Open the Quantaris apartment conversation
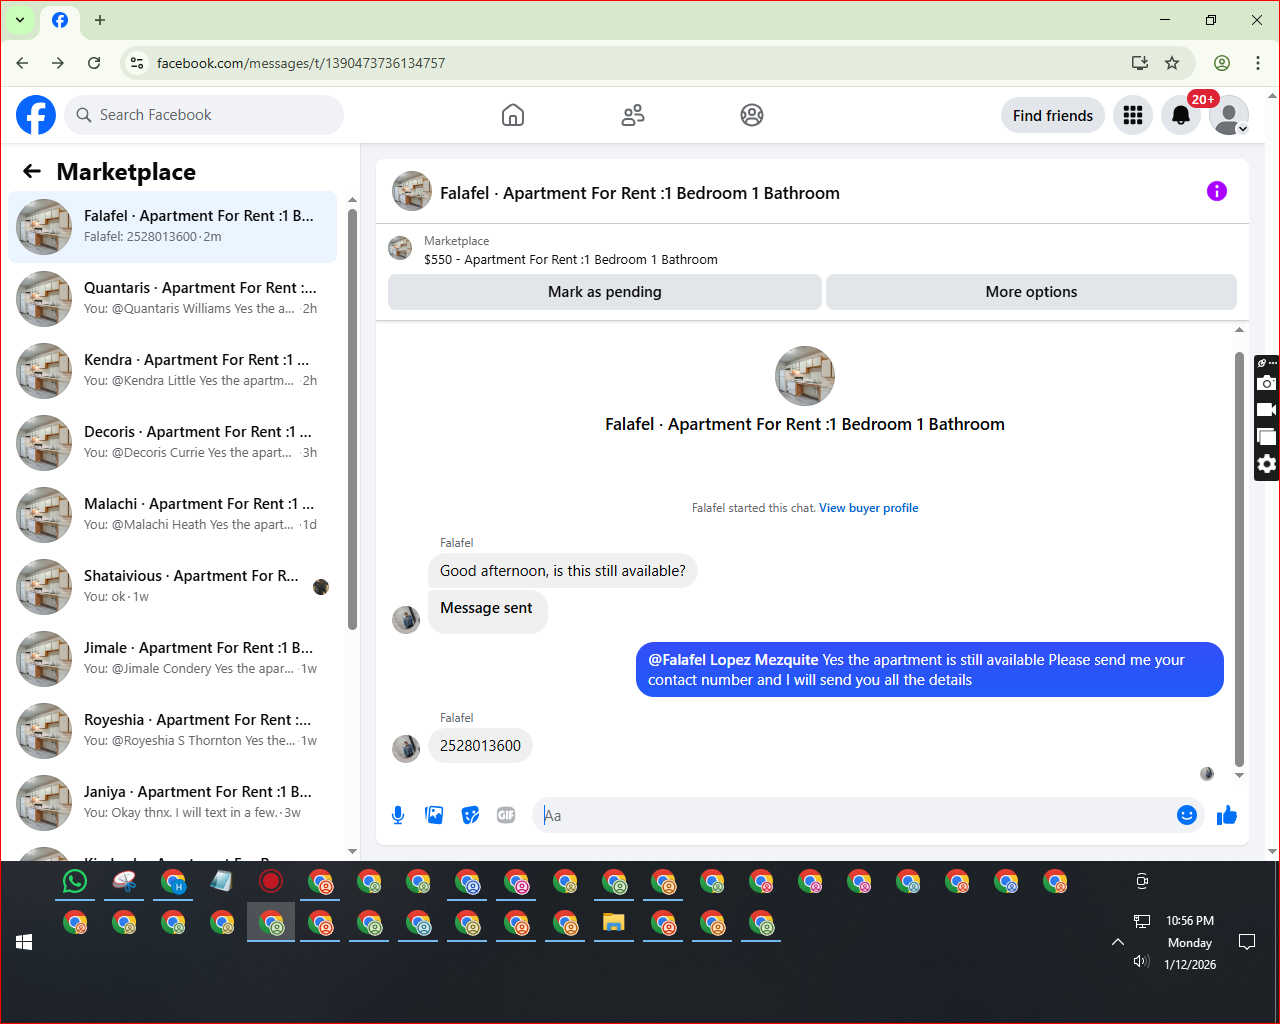Image resolution: width=1280 pixels, height=1024 pixels. coord(172,299)
